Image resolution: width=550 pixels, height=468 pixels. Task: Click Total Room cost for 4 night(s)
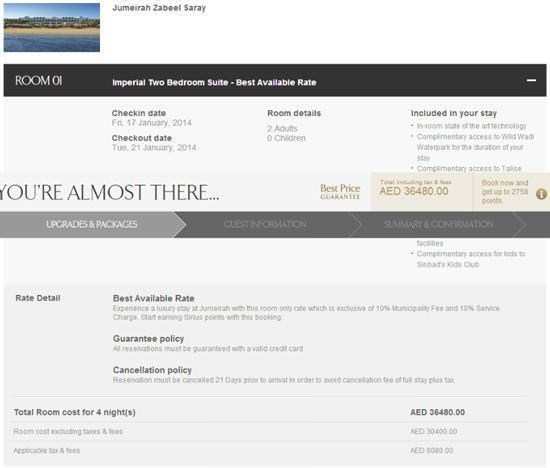(75, 412)
